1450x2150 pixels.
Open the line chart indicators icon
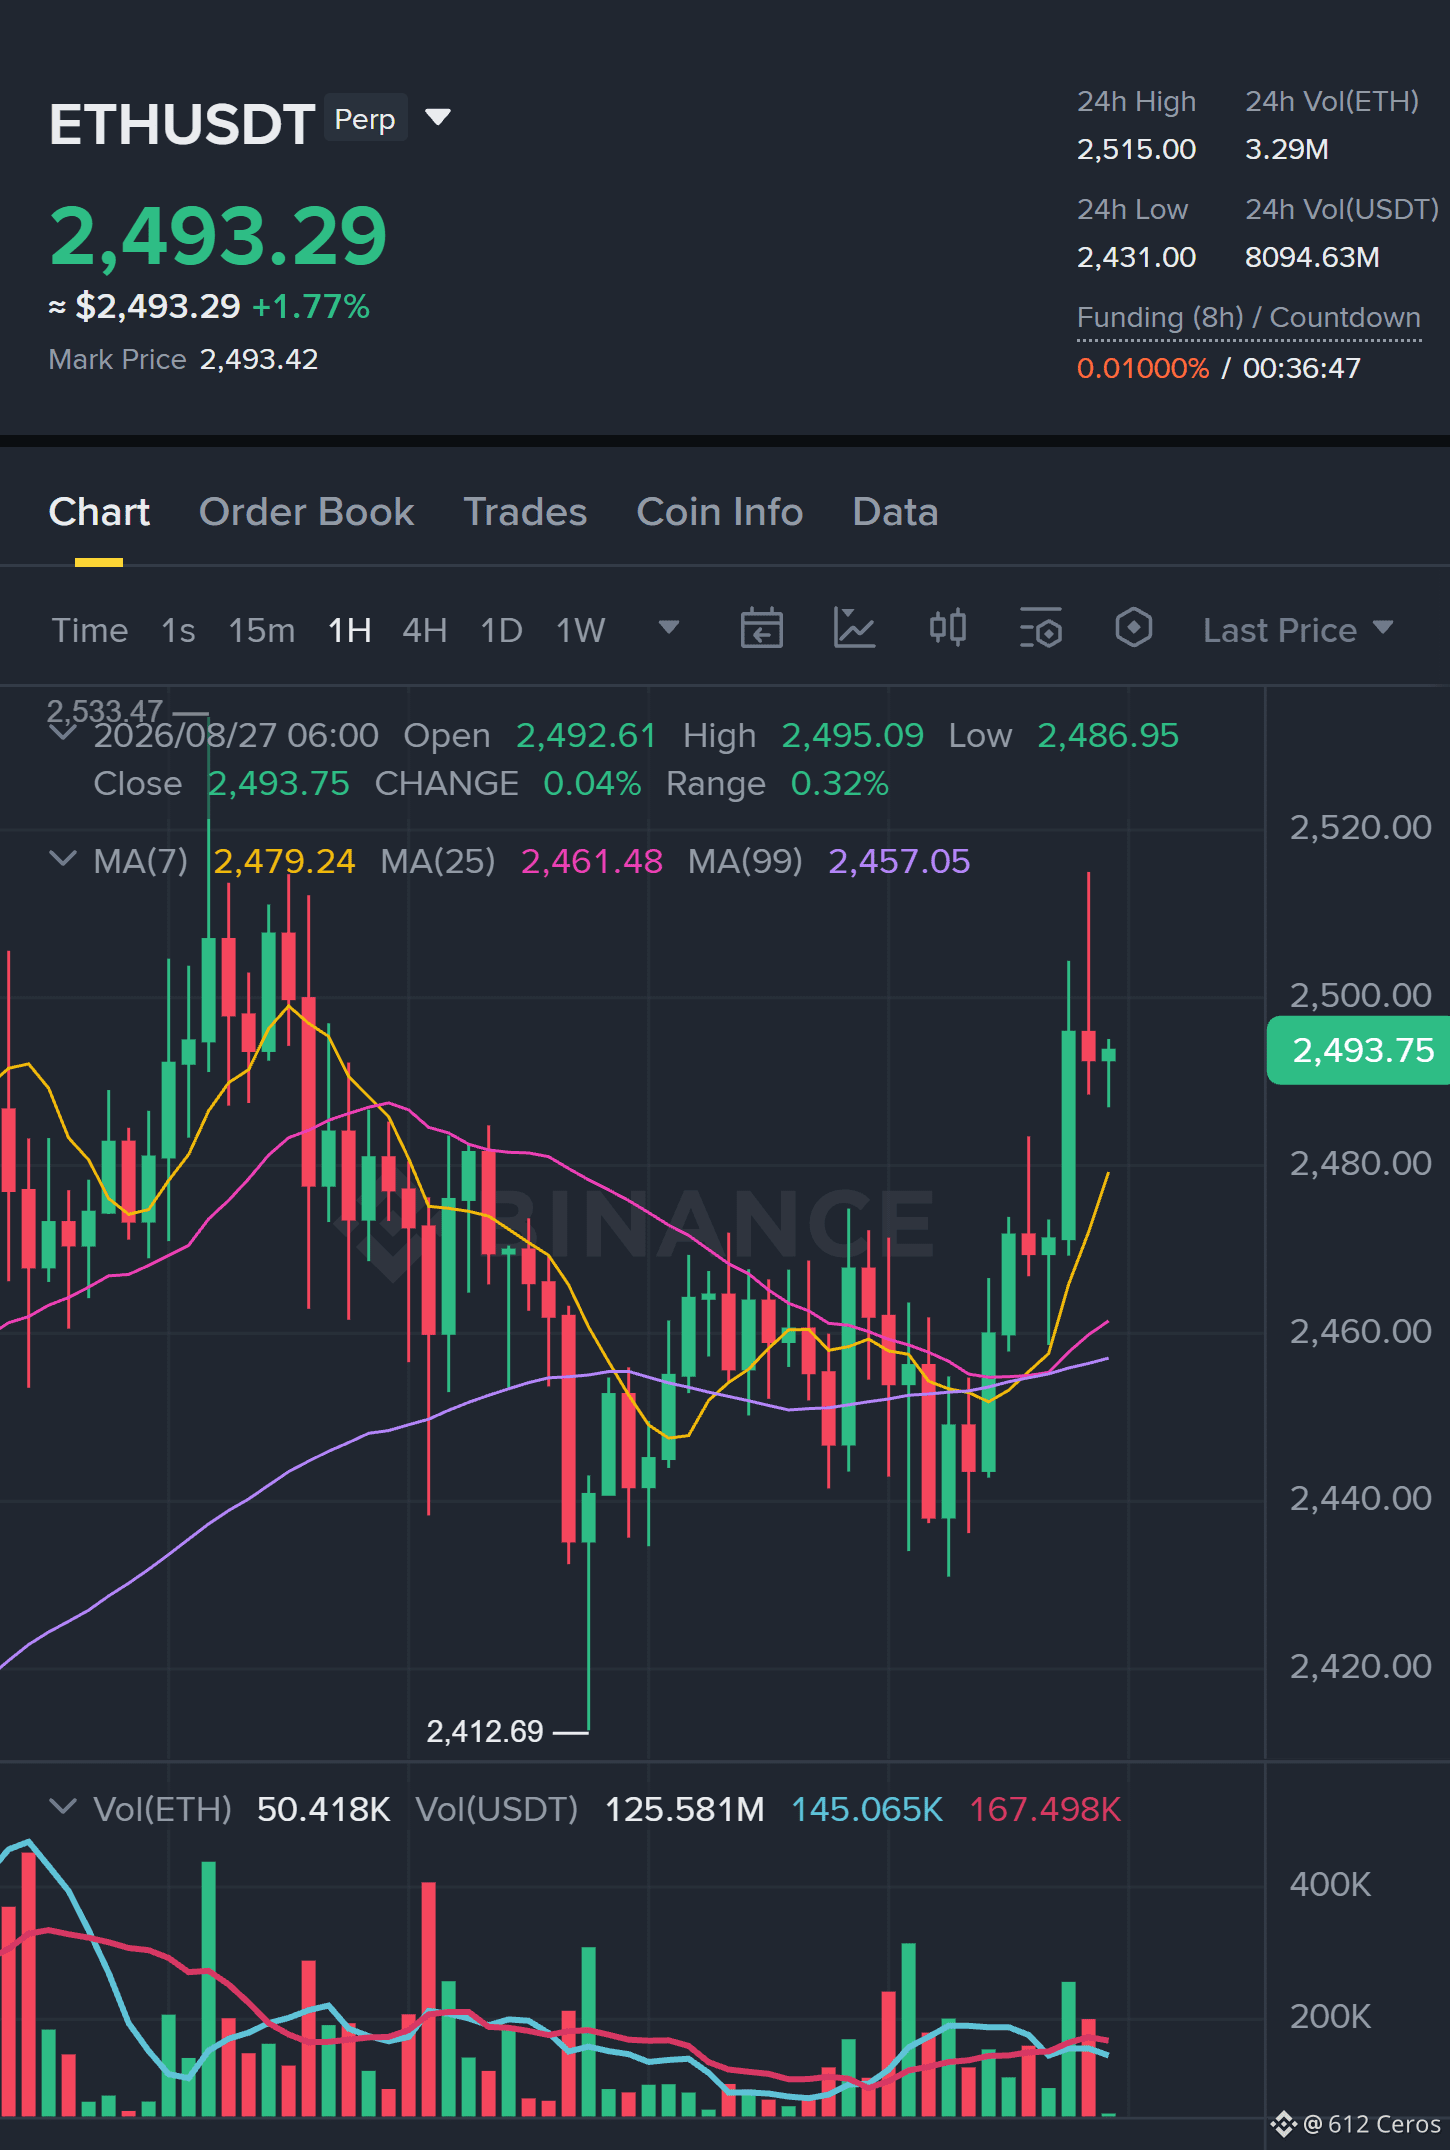pos(854,629)
